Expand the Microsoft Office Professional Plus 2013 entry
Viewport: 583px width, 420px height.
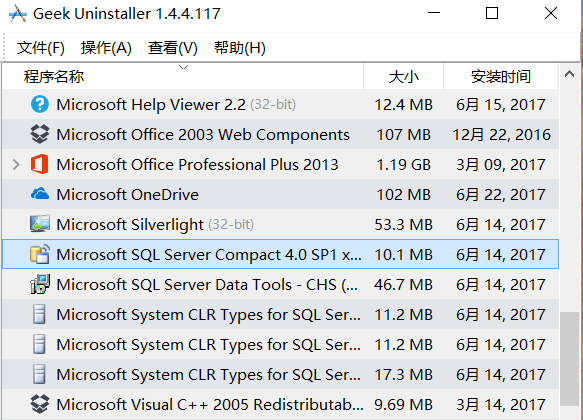pos(16,164)
